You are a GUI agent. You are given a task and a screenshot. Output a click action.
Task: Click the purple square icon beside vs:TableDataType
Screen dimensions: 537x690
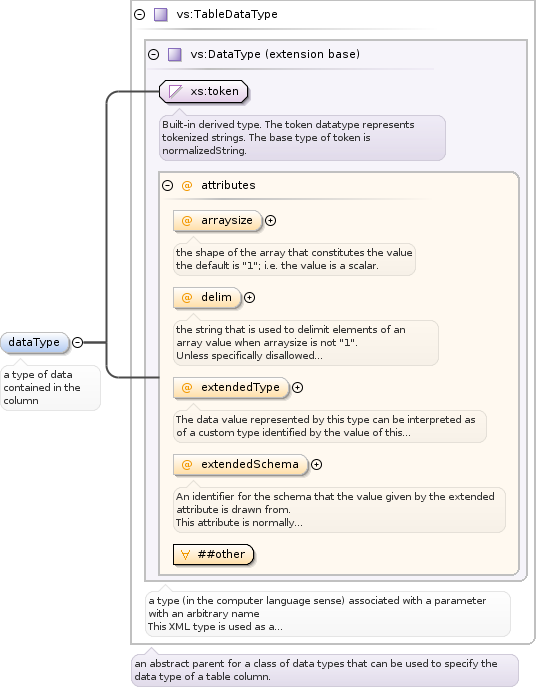pos(161,15)
